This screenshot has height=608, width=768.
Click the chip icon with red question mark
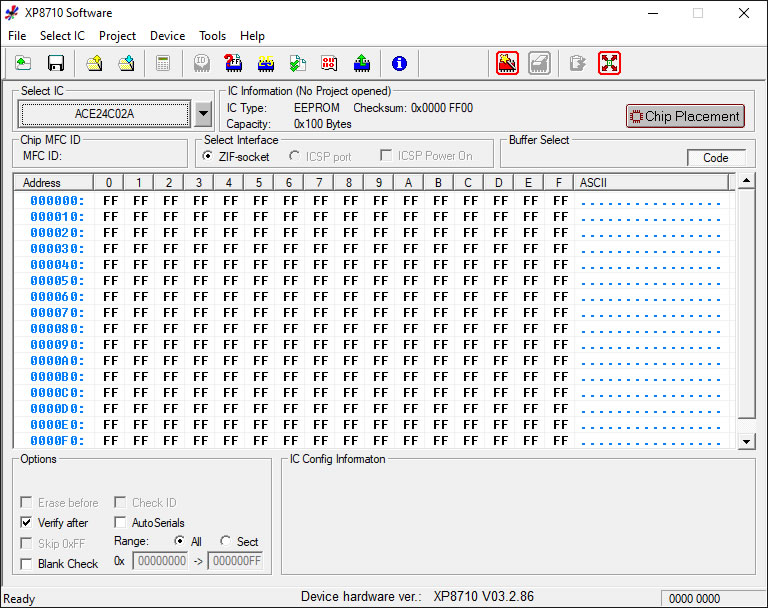[233, 63]
